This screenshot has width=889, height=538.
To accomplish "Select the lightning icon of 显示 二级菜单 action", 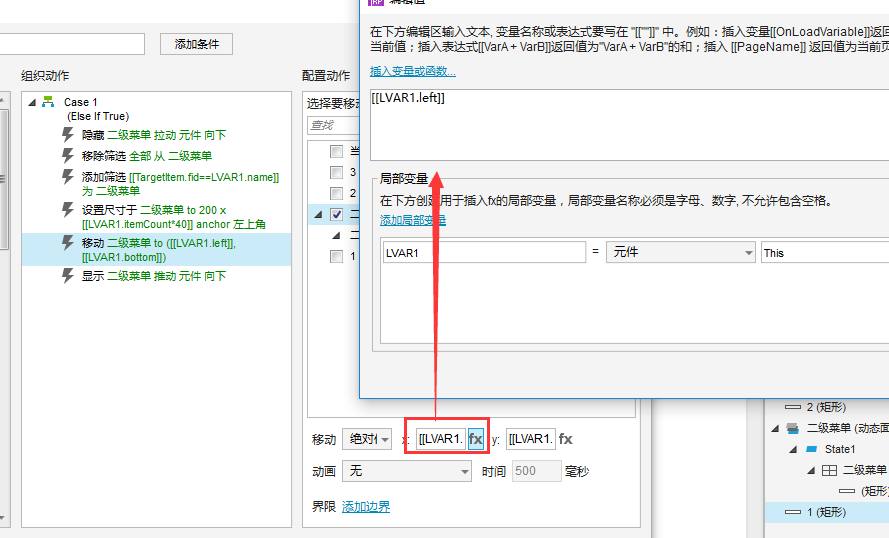I will (x=68, y=276).
